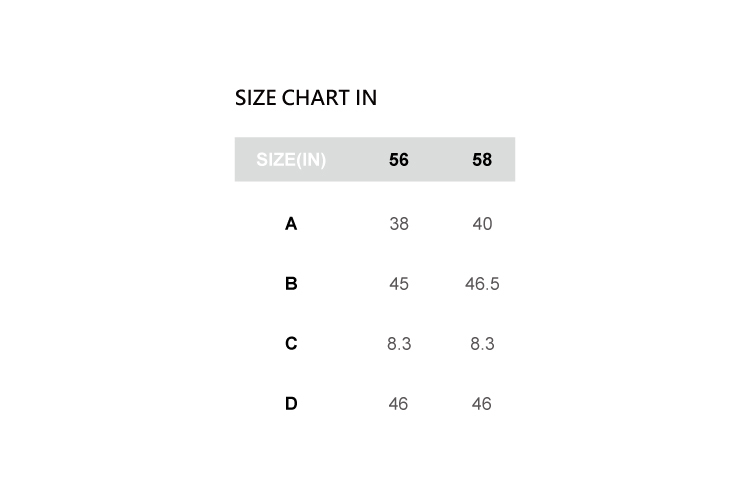
Task: Click row C's 8.3 under size 58
Action: (x=482, y=344)
